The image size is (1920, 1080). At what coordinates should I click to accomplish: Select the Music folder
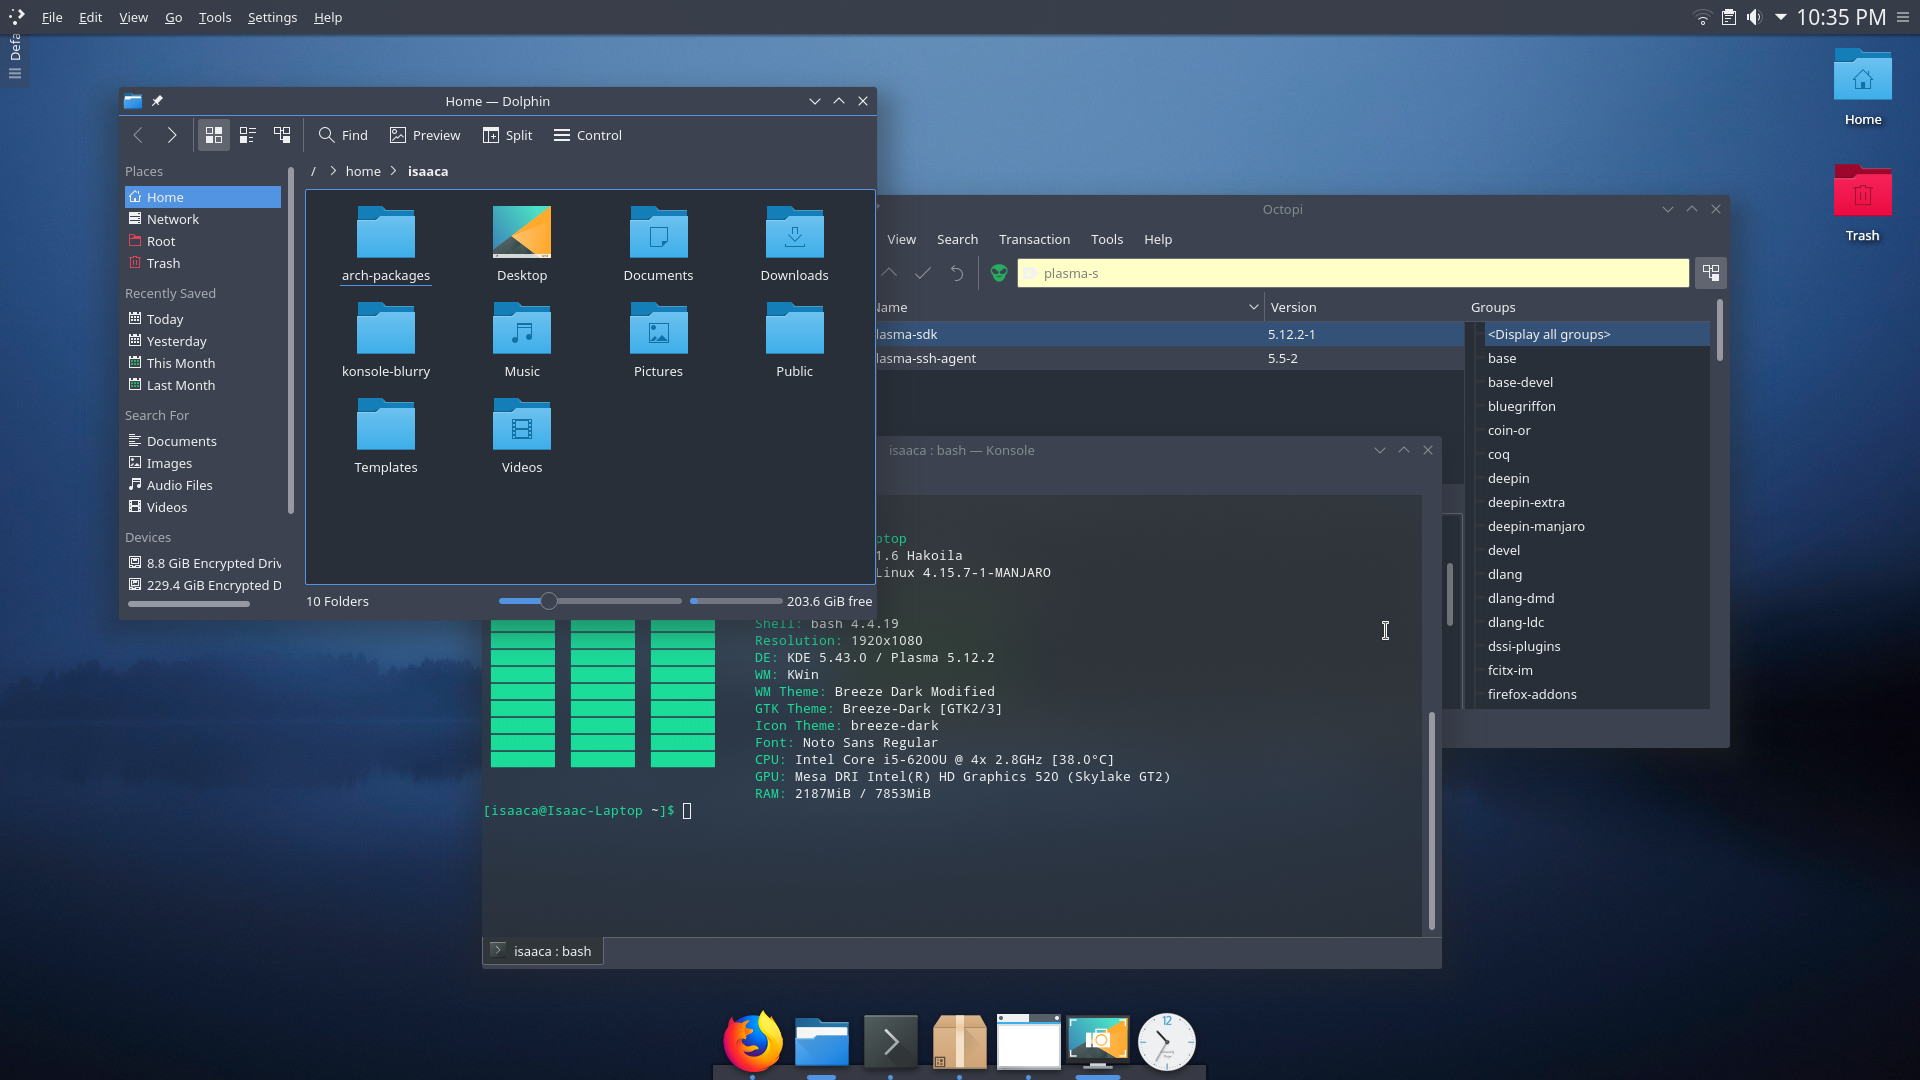coord(522,341)
